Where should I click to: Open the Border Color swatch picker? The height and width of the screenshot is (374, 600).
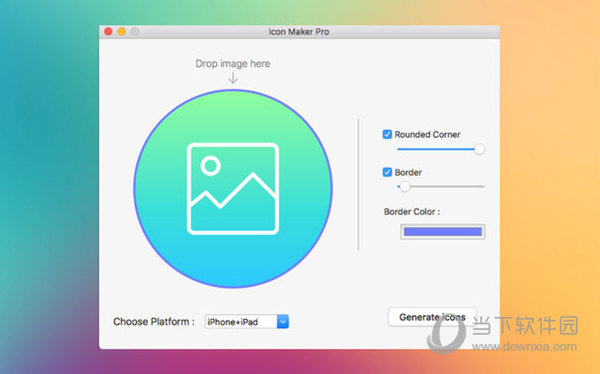[443, 232]
